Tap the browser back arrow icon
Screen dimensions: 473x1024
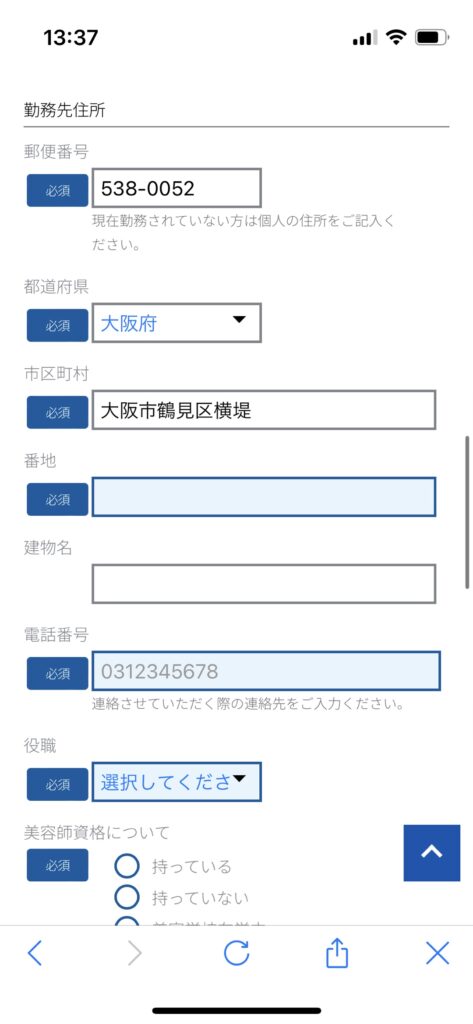click(x=35, y=953)
